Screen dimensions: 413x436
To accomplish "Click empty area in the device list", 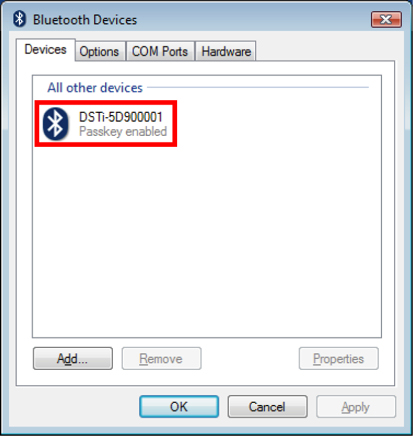I will coord(207,240).
